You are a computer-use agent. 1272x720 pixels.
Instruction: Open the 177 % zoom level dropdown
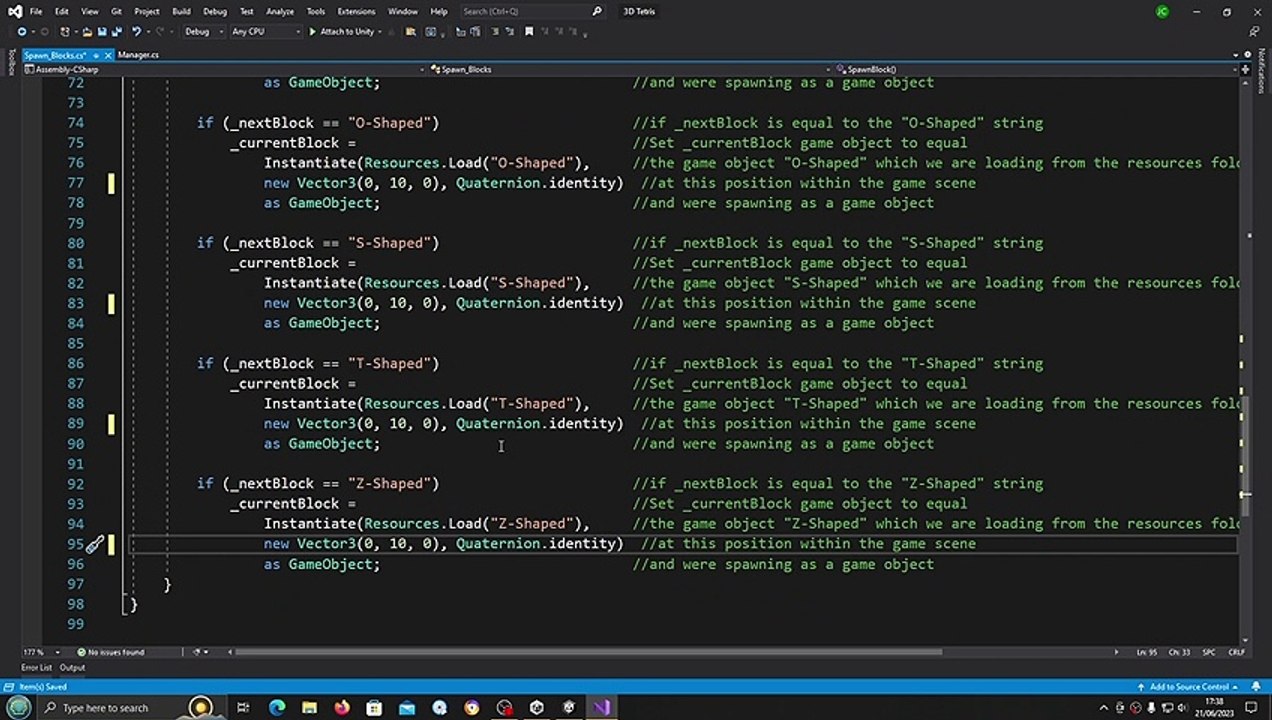pyautogui.click(x=42, y=652)
